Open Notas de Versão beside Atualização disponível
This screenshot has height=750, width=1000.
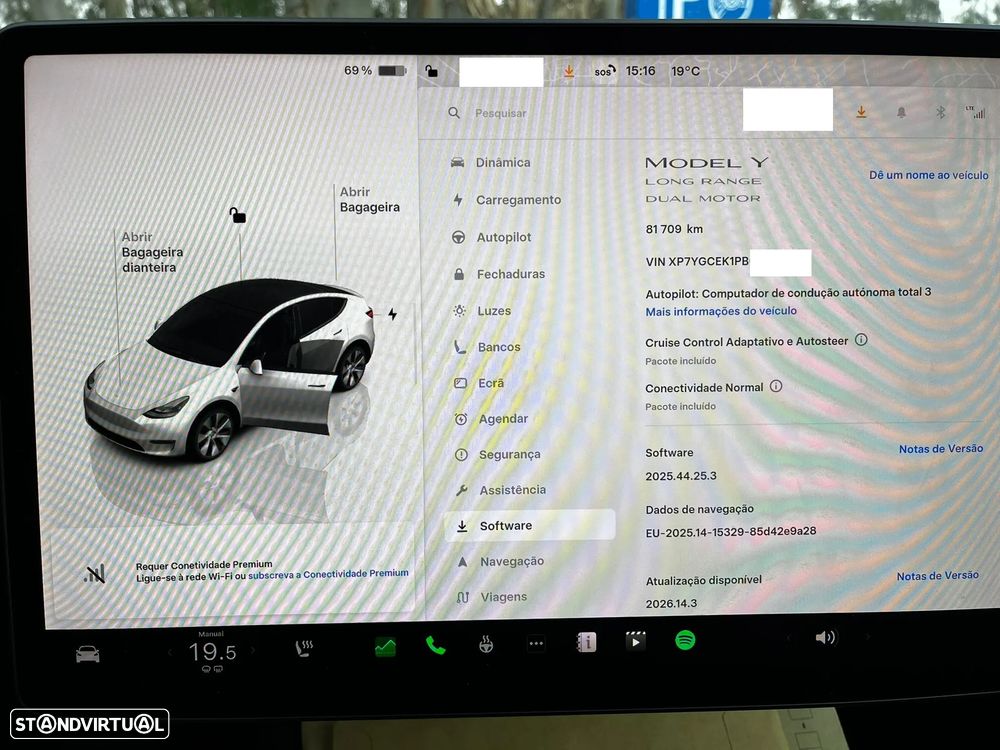(x=938, y=576)
